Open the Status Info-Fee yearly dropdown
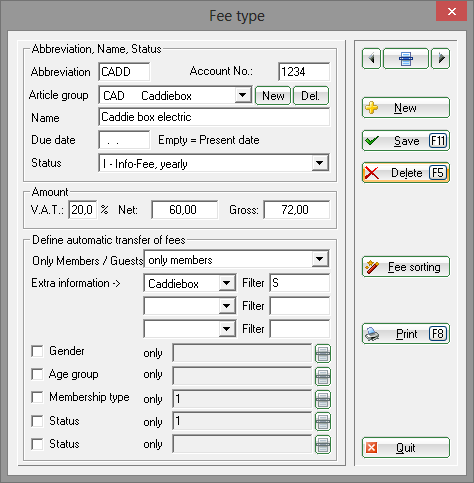Image resolution: width=474 pixels, height=483 pixels. pyautogui.click(x=320, y=163)
